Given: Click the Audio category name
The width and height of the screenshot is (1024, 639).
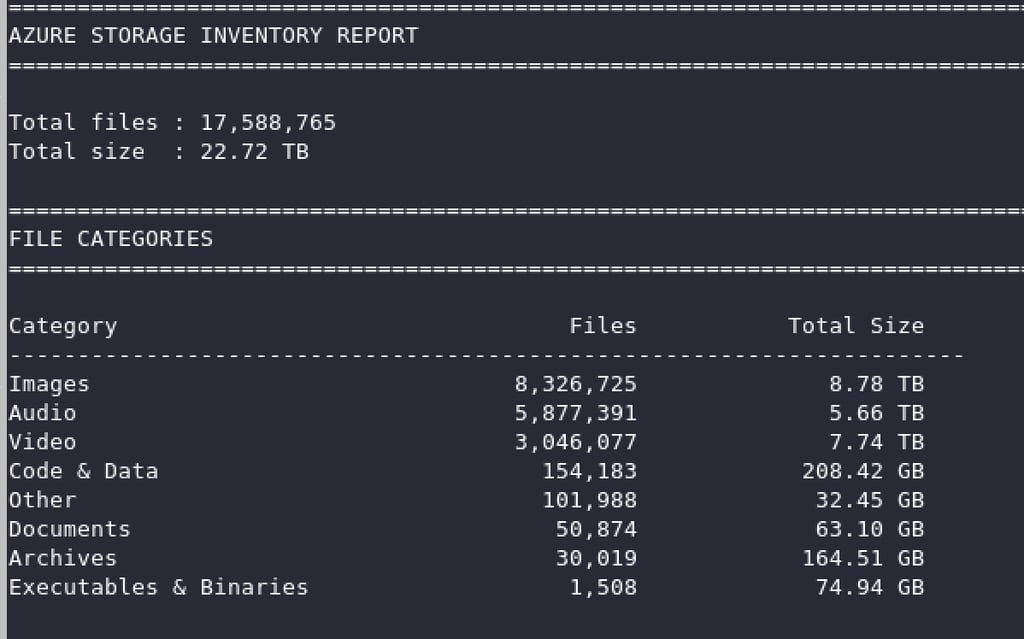Looking at the screenshot, I should [42, 413].
